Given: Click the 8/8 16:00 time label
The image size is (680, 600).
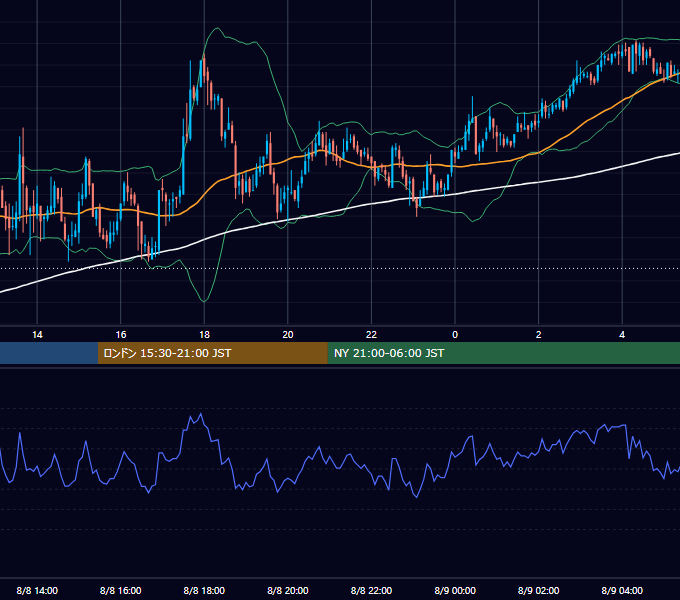Looking at the screenshot, I should 121,590.
